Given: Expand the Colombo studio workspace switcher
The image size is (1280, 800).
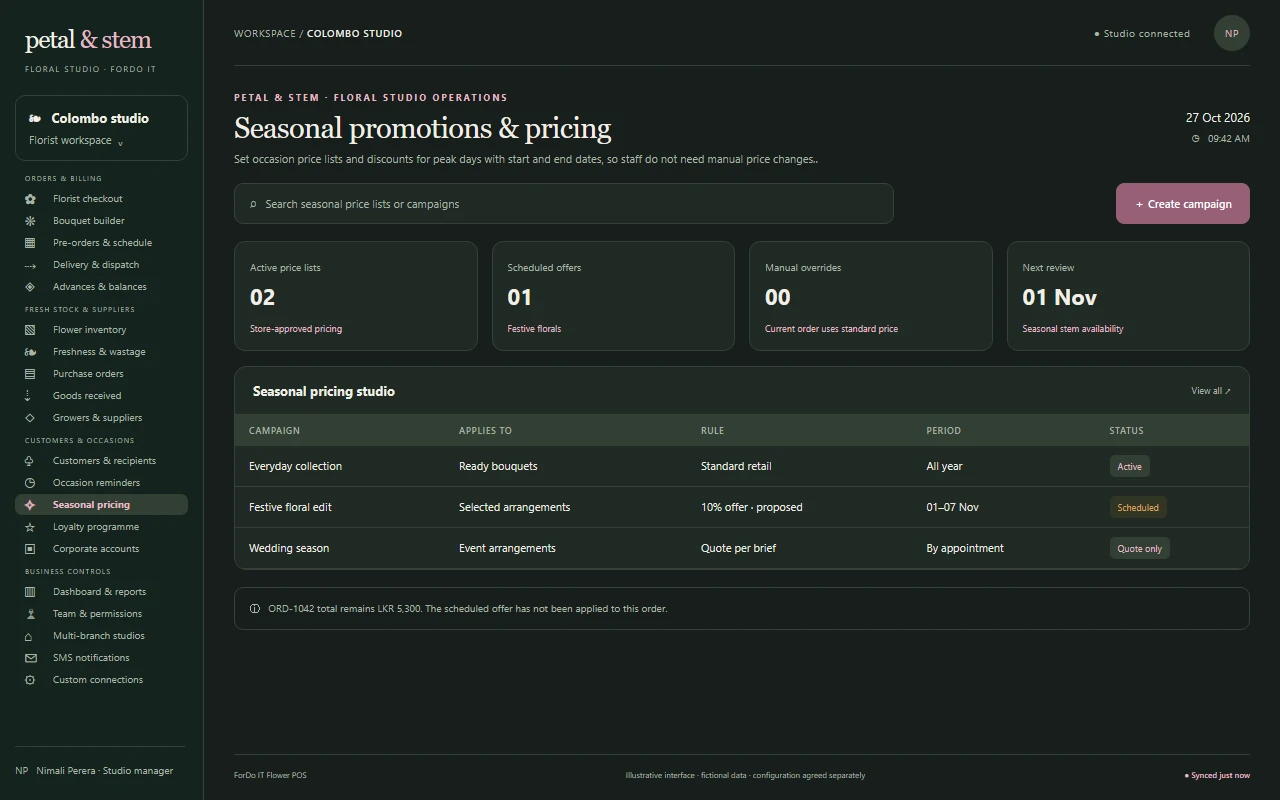Looking at the screenshot, I should click(x=101, y=128).
